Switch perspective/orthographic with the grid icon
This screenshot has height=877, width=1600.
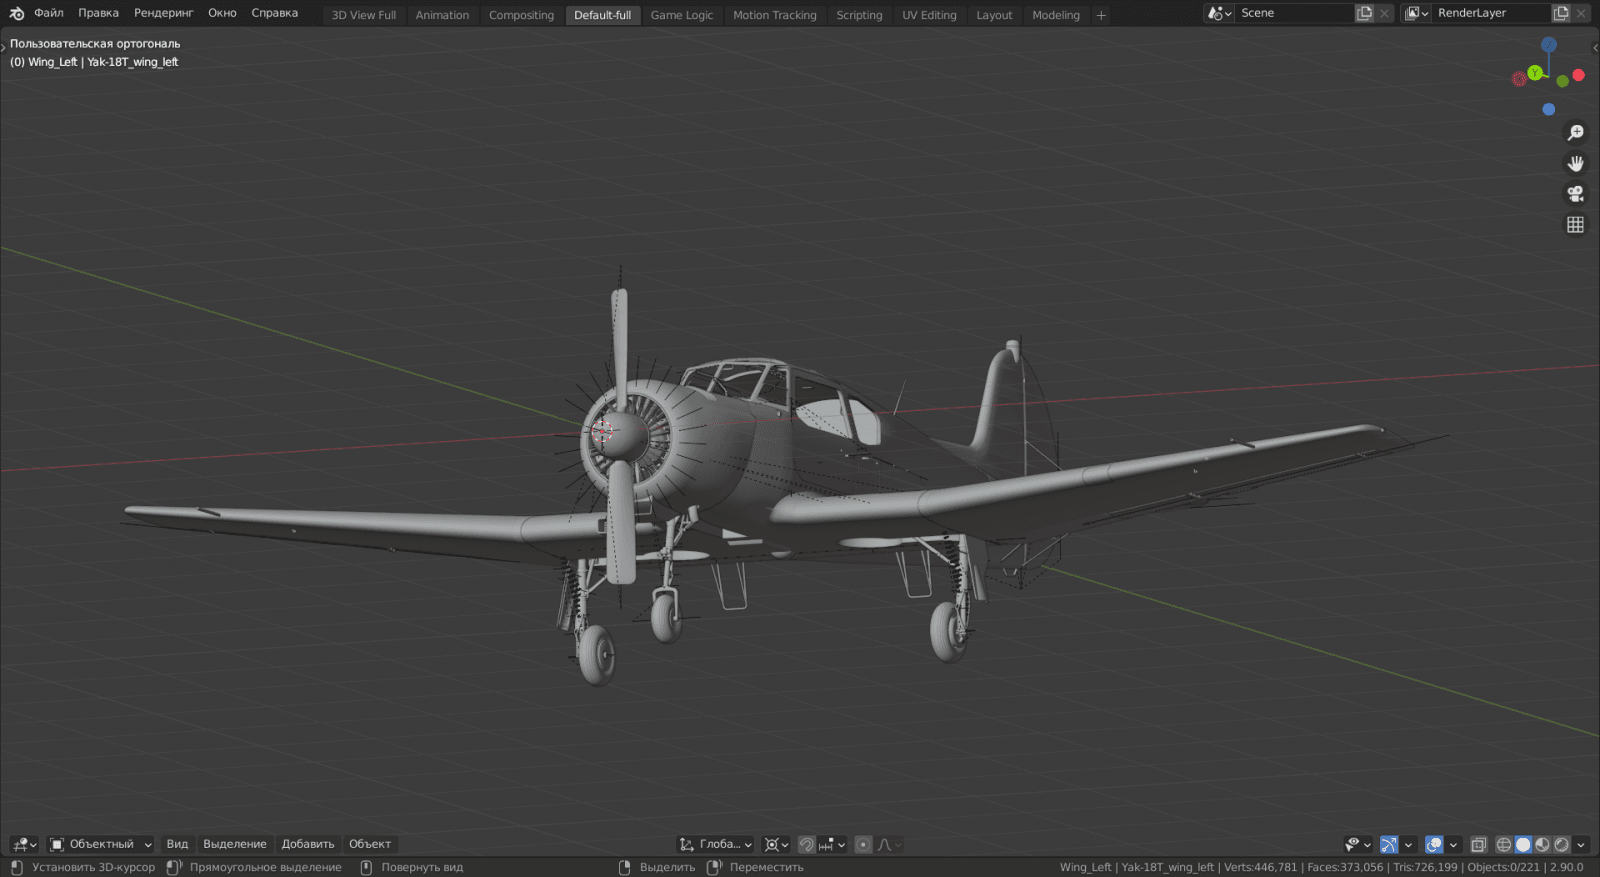1576,225
